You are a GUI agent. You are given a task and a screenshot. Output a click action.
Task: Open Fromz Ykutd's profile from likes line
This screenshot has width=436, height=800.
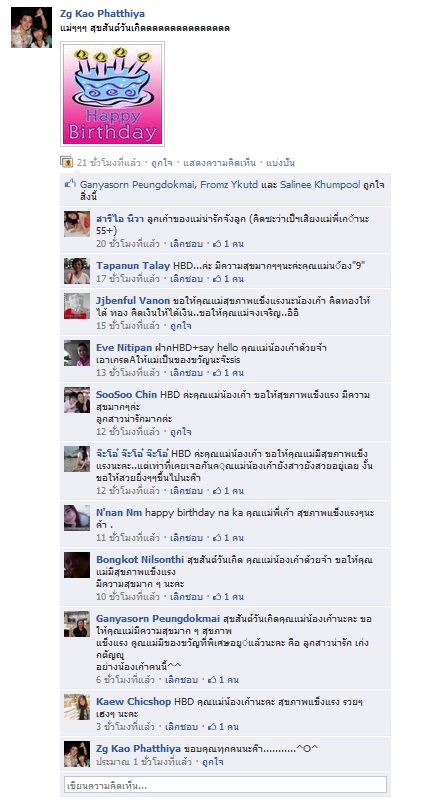(229, 184)
